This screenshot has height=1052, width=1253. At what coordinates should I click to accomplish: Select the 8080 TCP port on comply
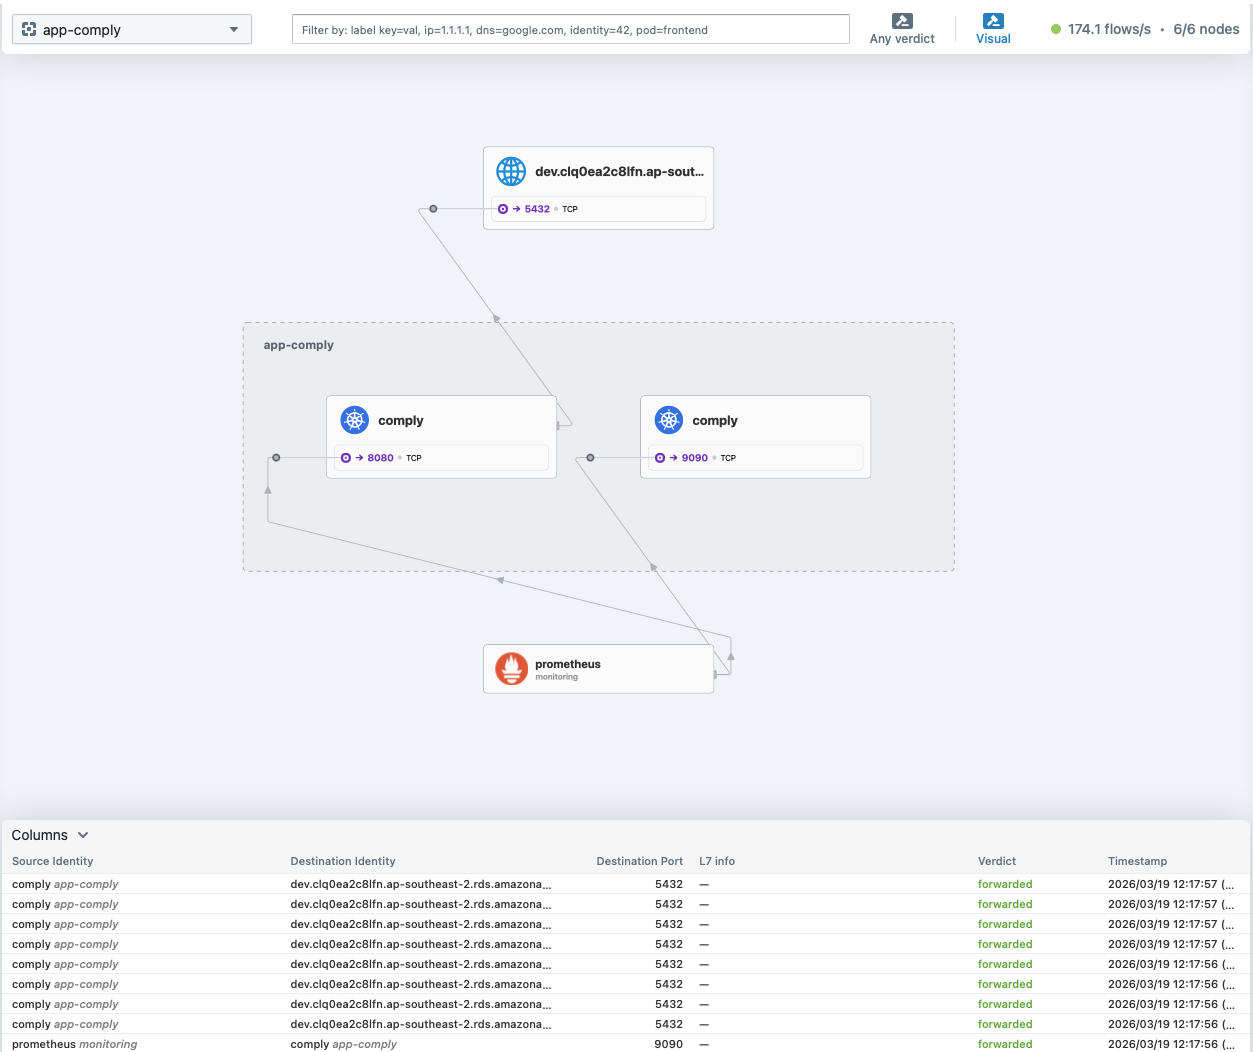[x=380, y=458]
